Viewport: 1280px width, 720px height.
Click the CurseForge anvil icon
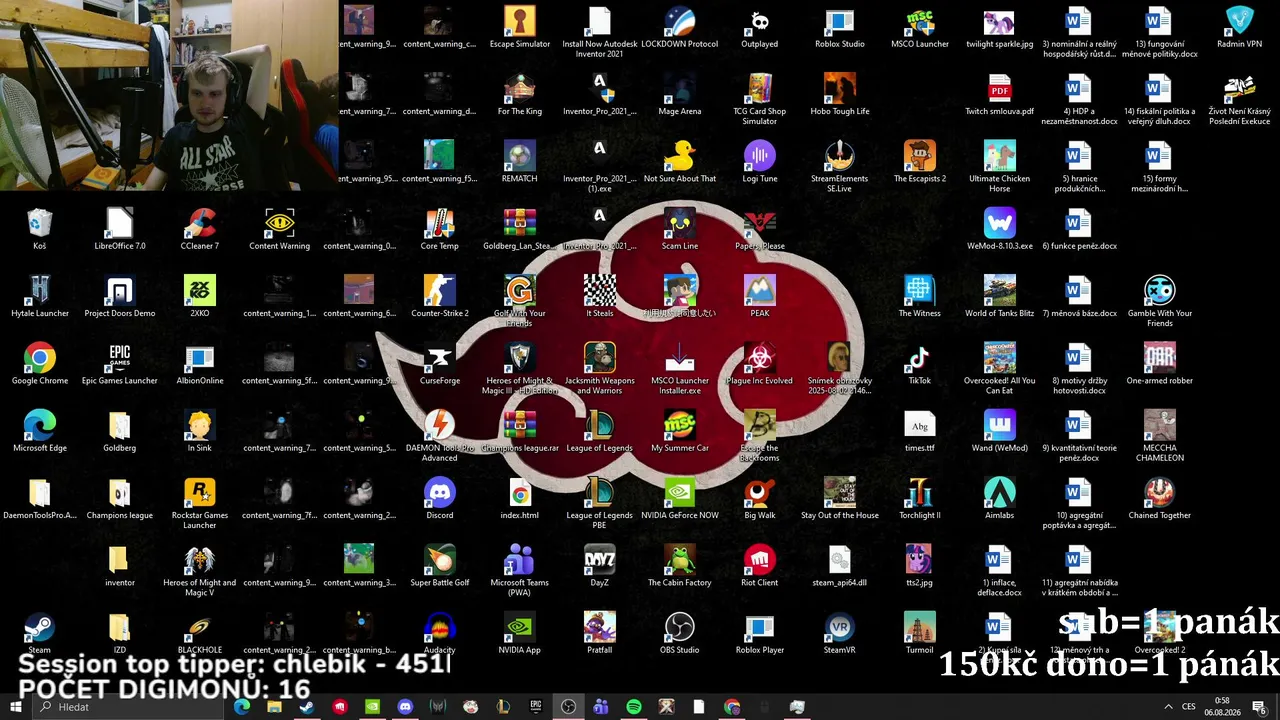click(x=440, y=357)
